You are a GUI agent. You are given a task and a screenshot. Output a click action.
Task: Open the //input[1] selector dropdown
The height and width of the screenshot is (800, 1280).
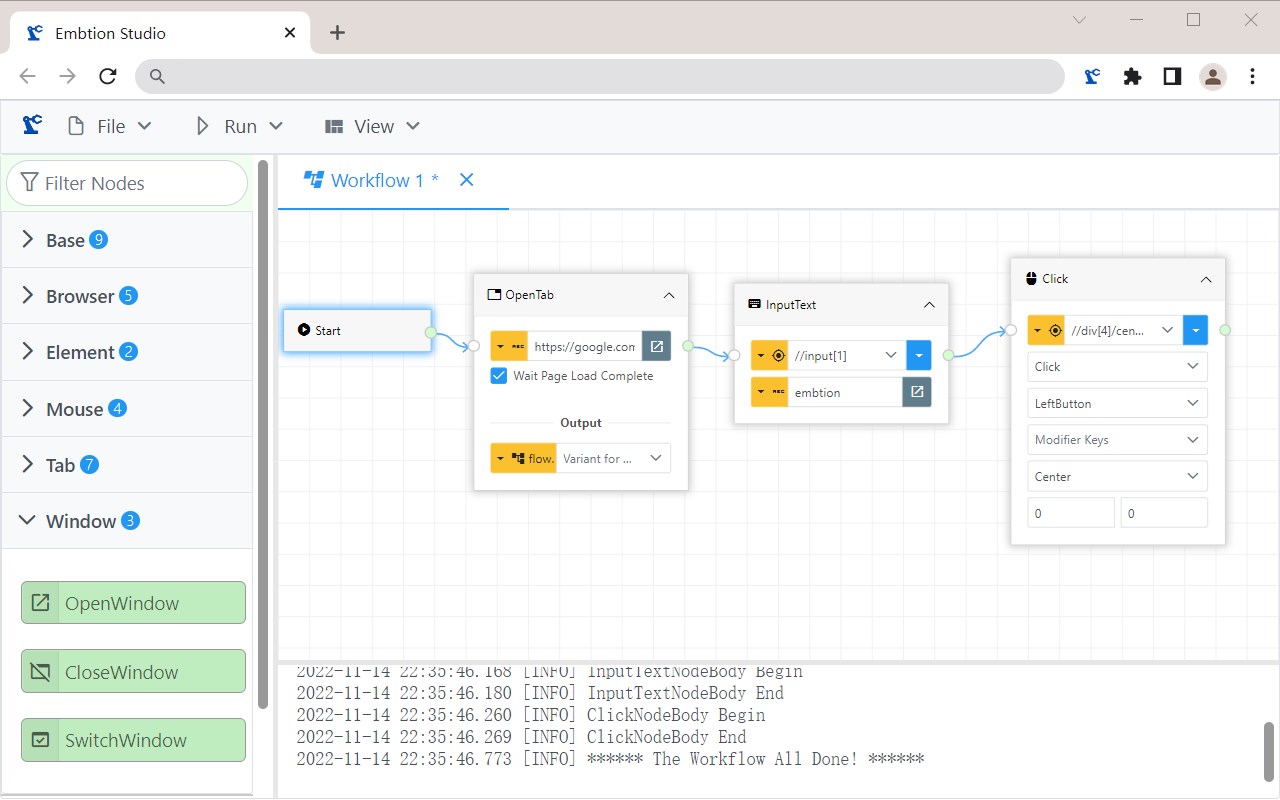pyautogui.click(x=846, y=355)
